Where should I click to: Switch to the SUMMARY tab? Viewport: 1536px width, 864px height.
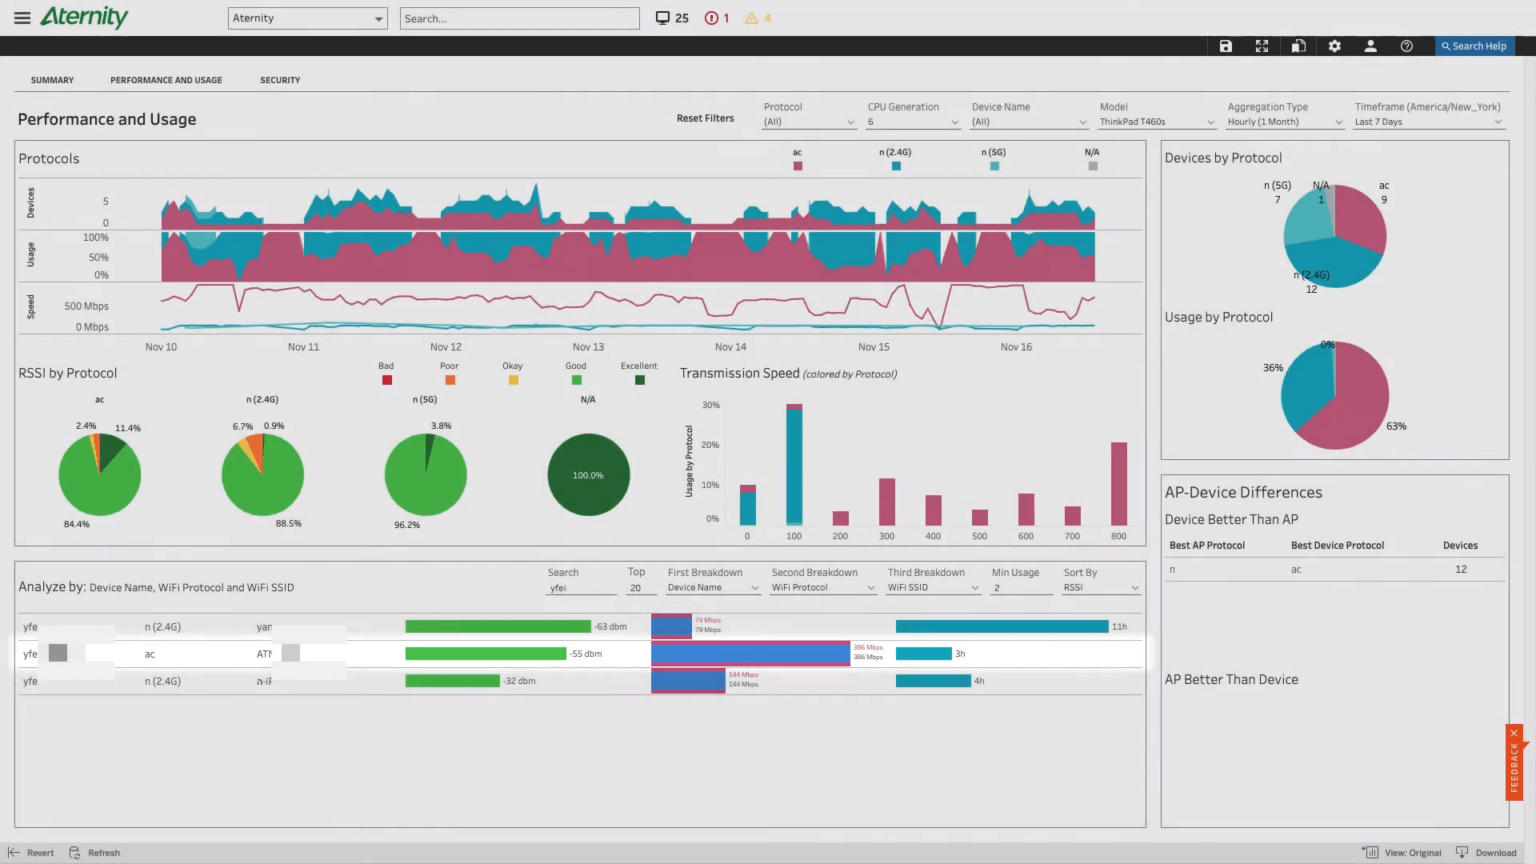pyautogui.click(x=52, y=80)
